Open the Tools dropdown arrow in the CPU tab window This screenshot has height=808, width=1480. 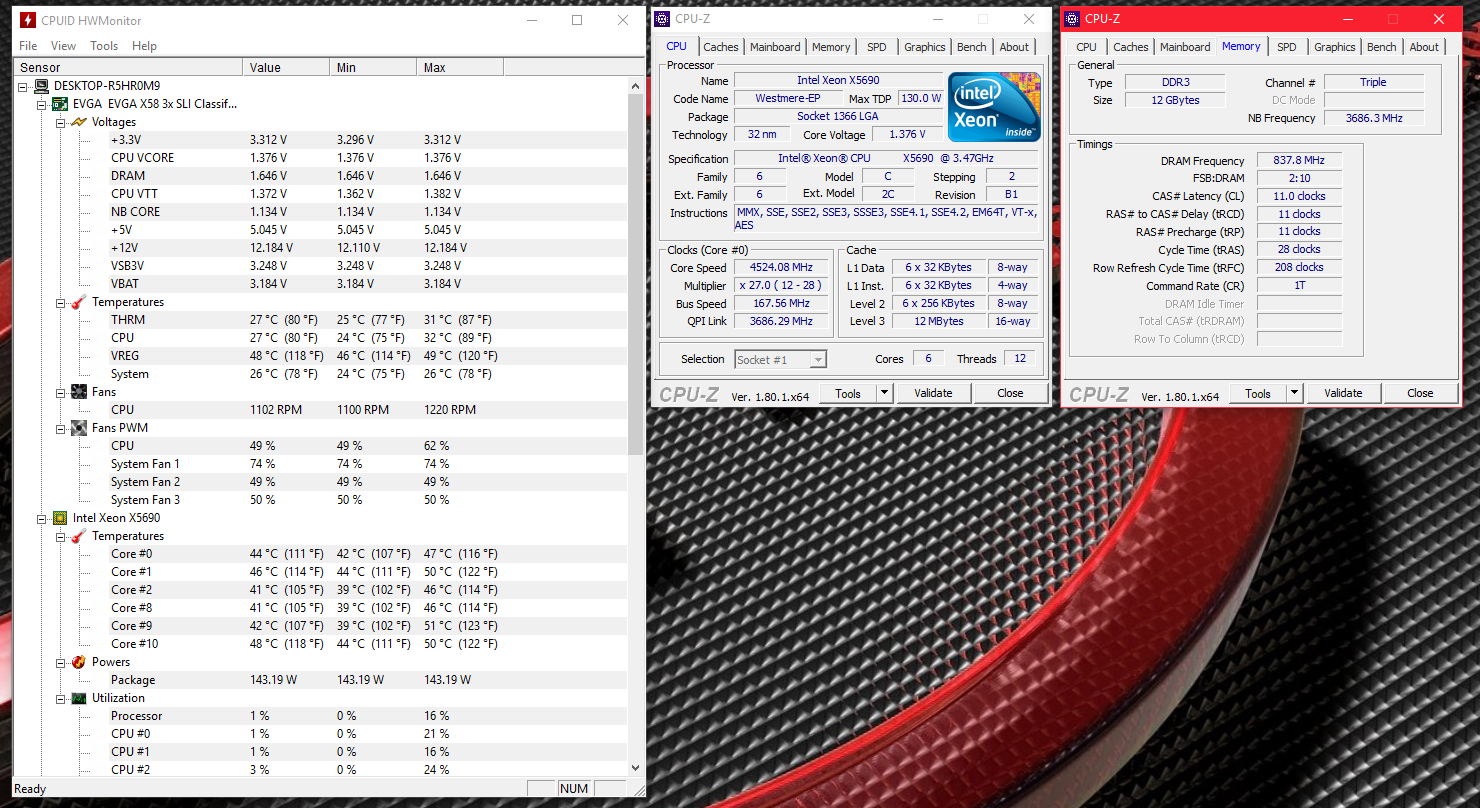click(884, 393)
